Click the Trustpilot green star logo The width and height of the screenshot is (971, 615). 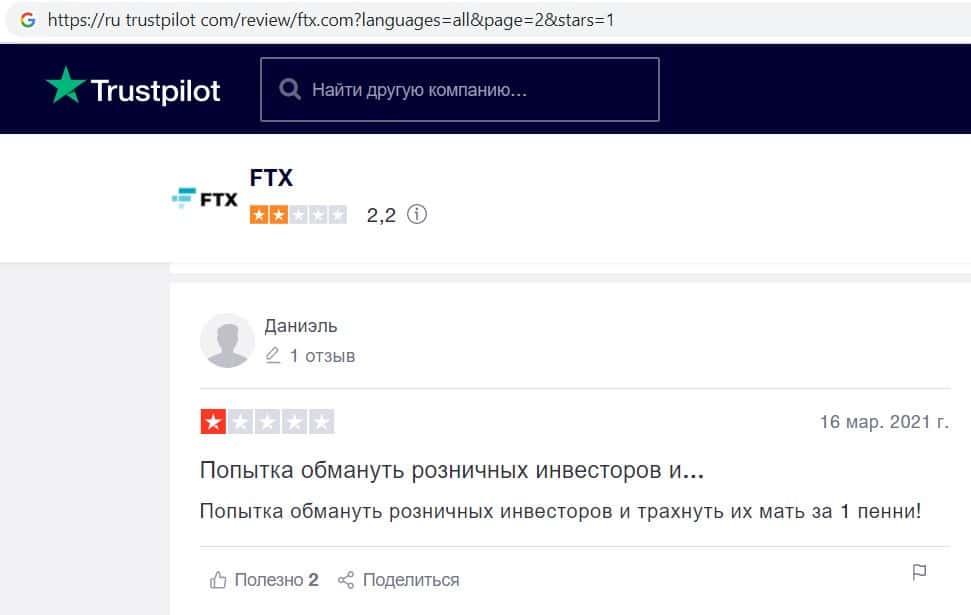(x=65, y=87)
